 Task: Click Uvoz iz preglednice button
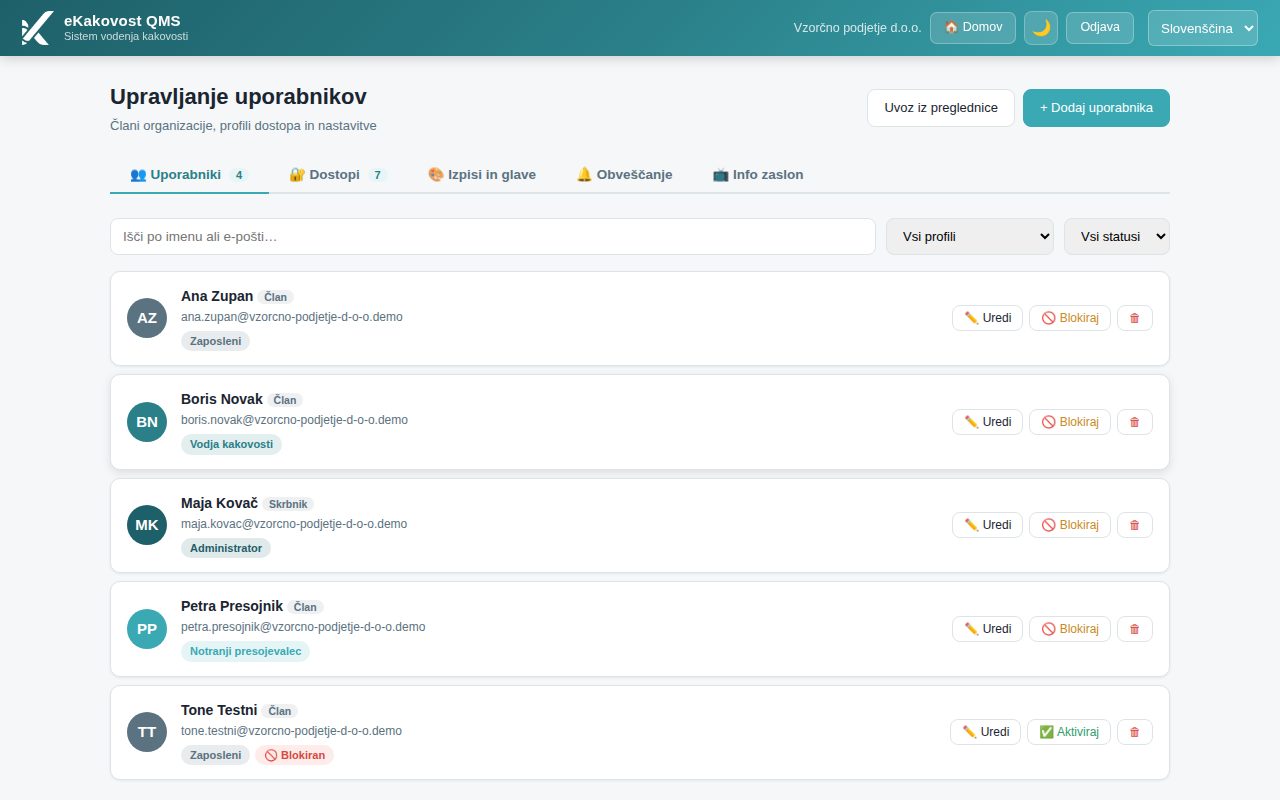pos(941,108)
